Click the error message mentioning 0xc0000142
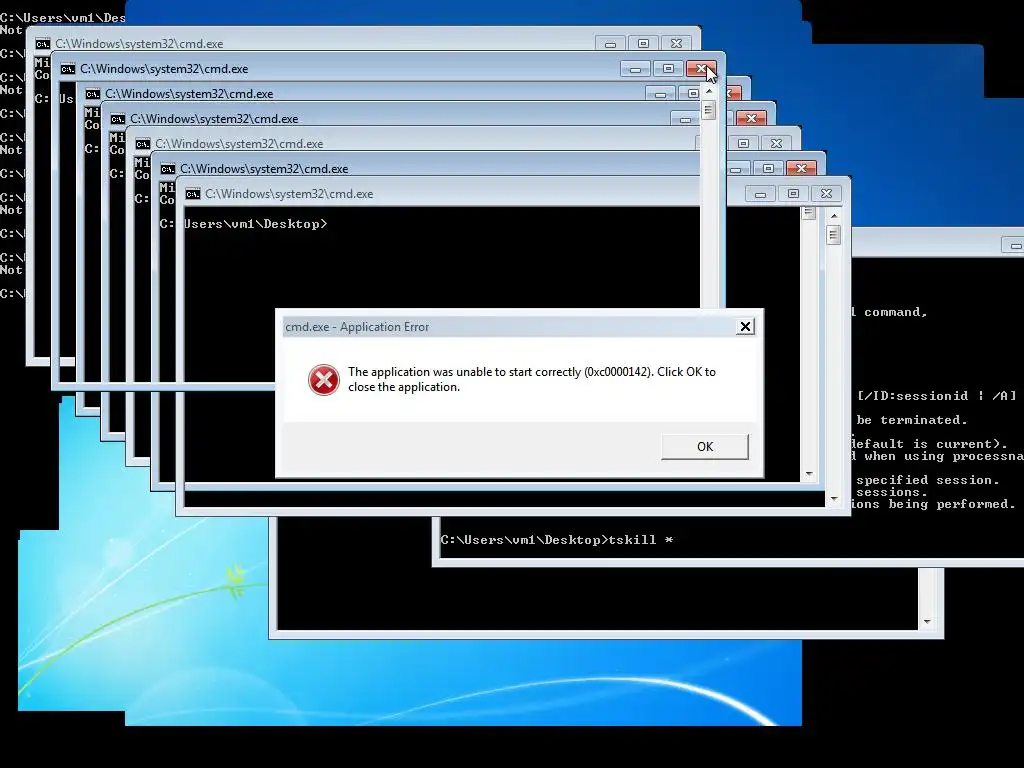The height and width of the screenshot is (768, 1024). point(532,379)
